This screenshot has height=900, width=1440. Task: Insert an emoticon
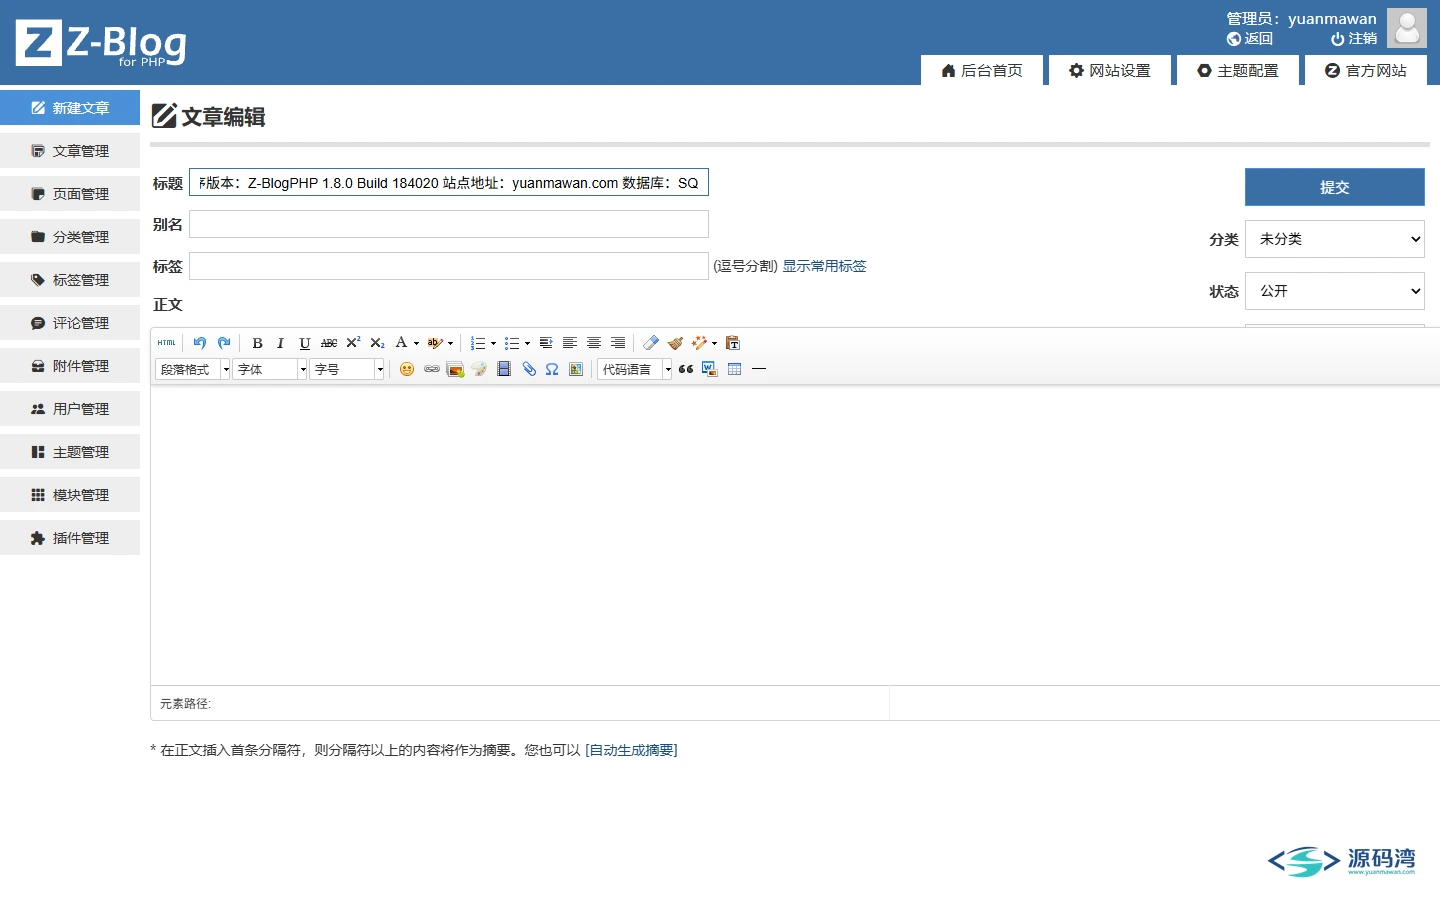tap(407, 369)
